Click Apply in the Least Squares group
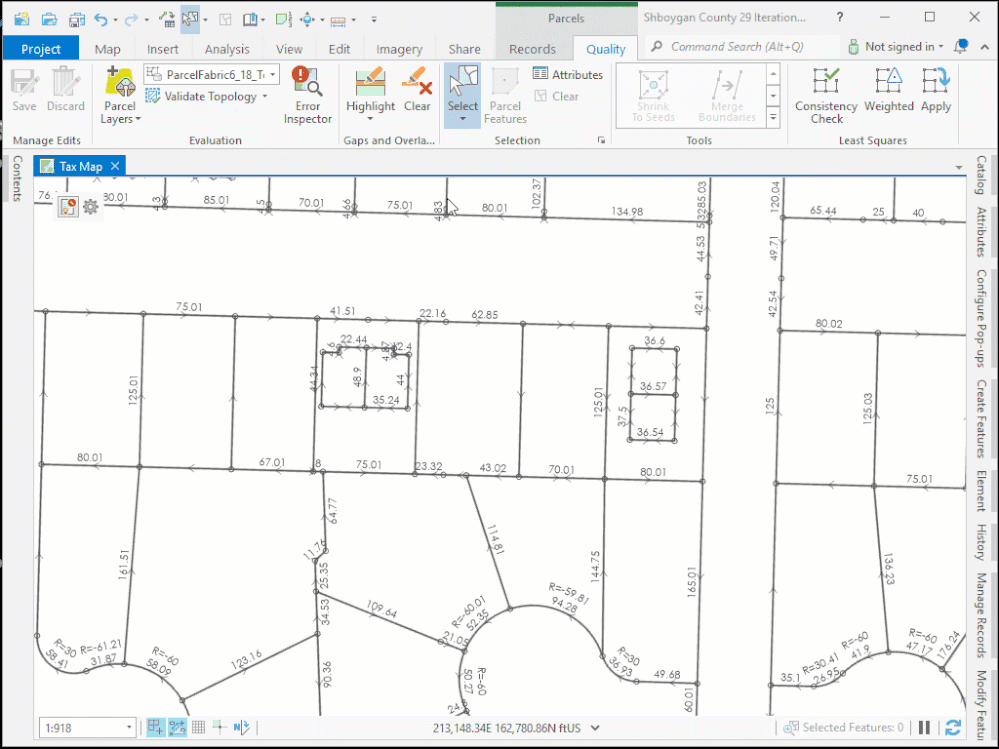 point(936,95)
